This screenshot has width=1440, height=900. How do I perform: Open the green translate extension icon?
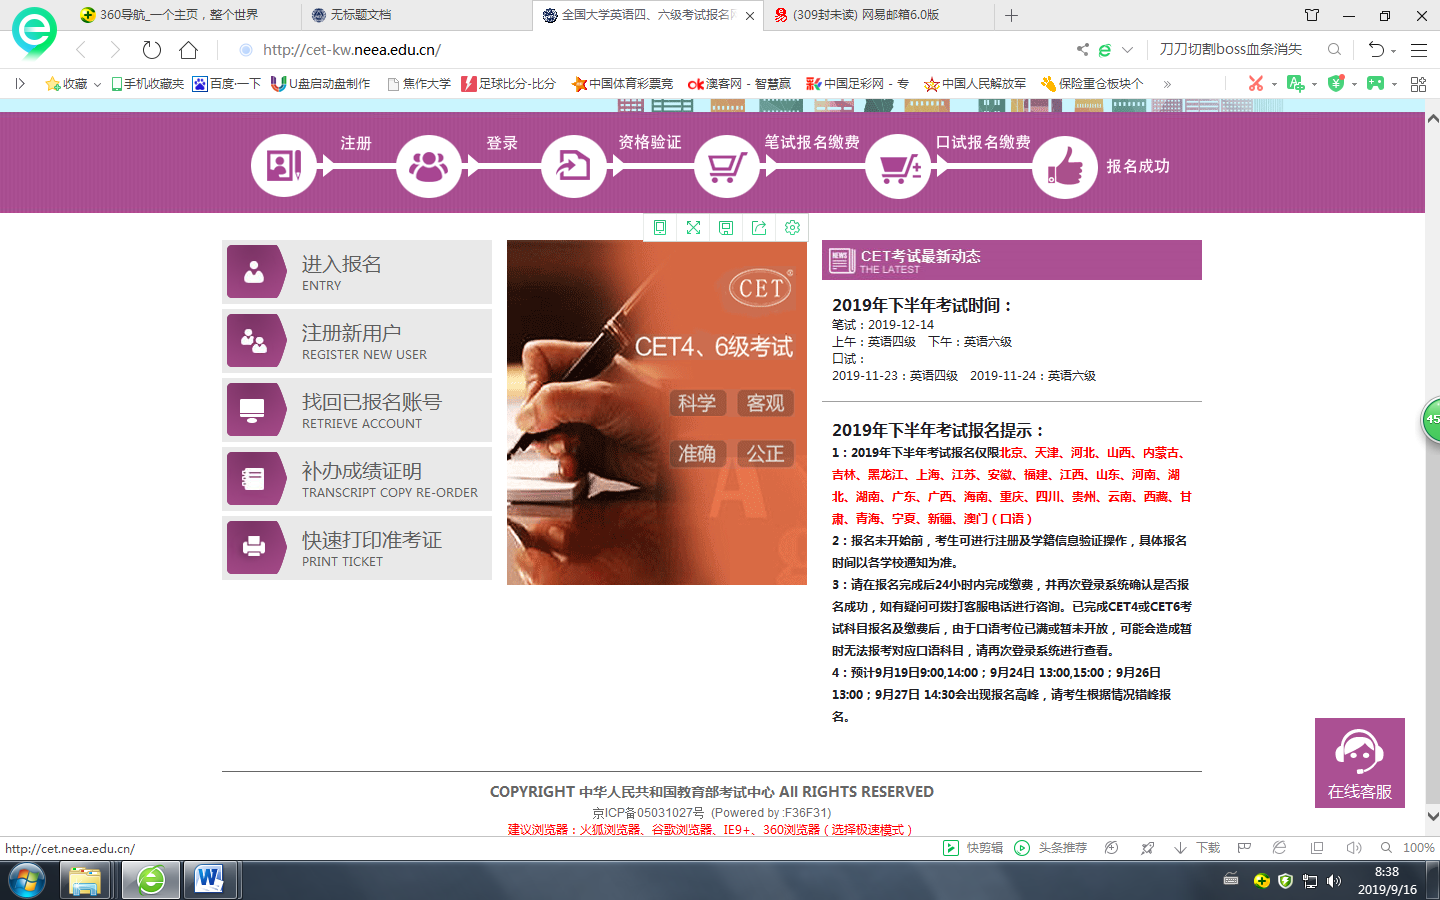tap(1295, 83)
